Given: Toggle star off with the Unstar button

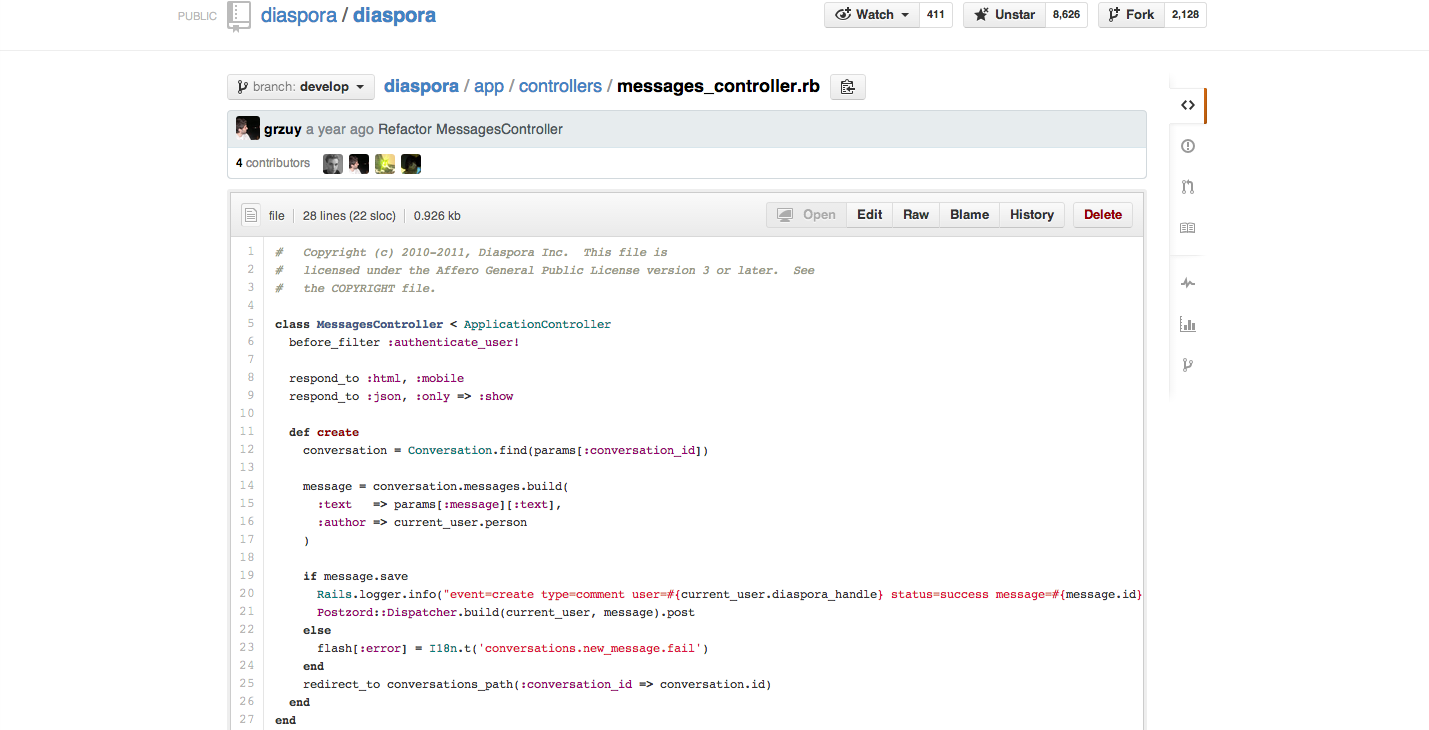Looking at the screenshot, I should 1003,14.
